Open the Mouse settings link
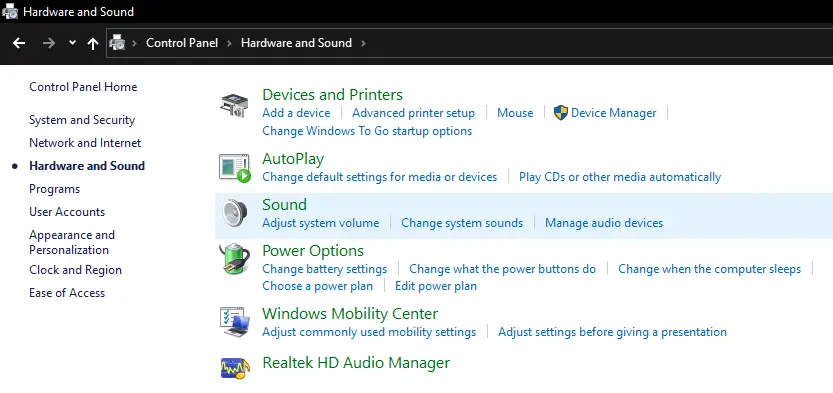The height and width of the screenshot is (393, 833). pyautogui.click(x=515, y=113)
